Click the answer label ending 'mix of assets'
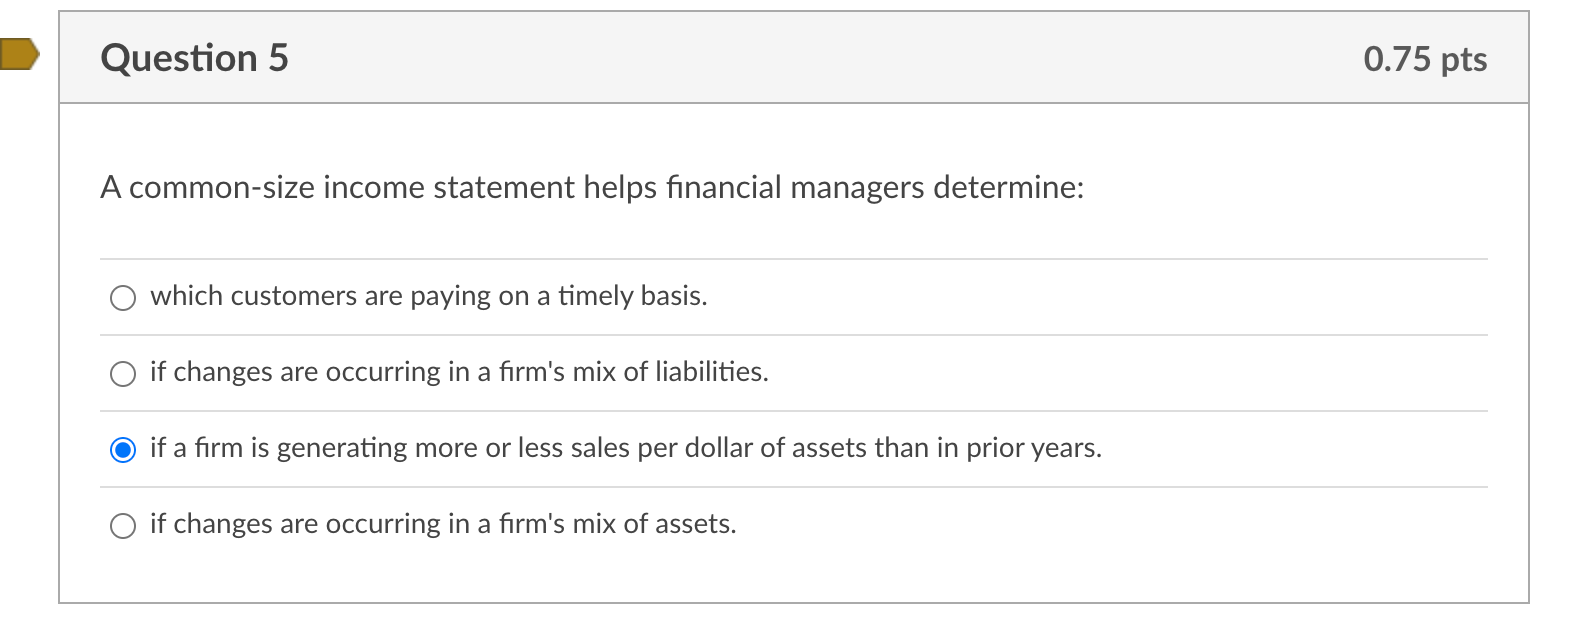The height and width of the screenshot is (620, 1569). coord(443,524)
